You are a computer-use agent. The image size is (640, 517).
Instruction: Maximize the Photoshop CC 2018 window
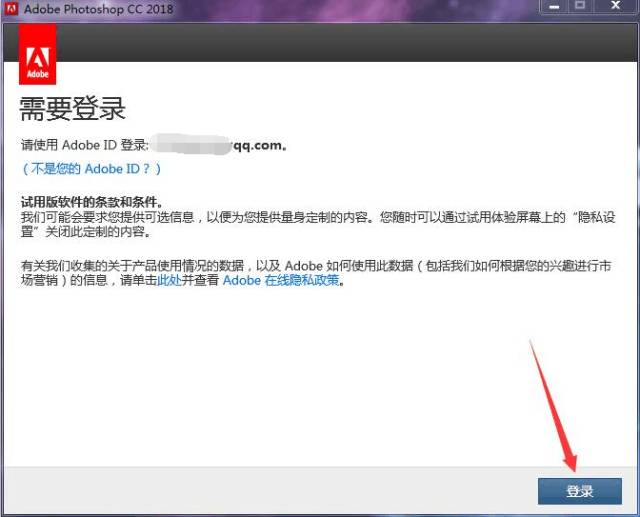click(x=580, y=6)
